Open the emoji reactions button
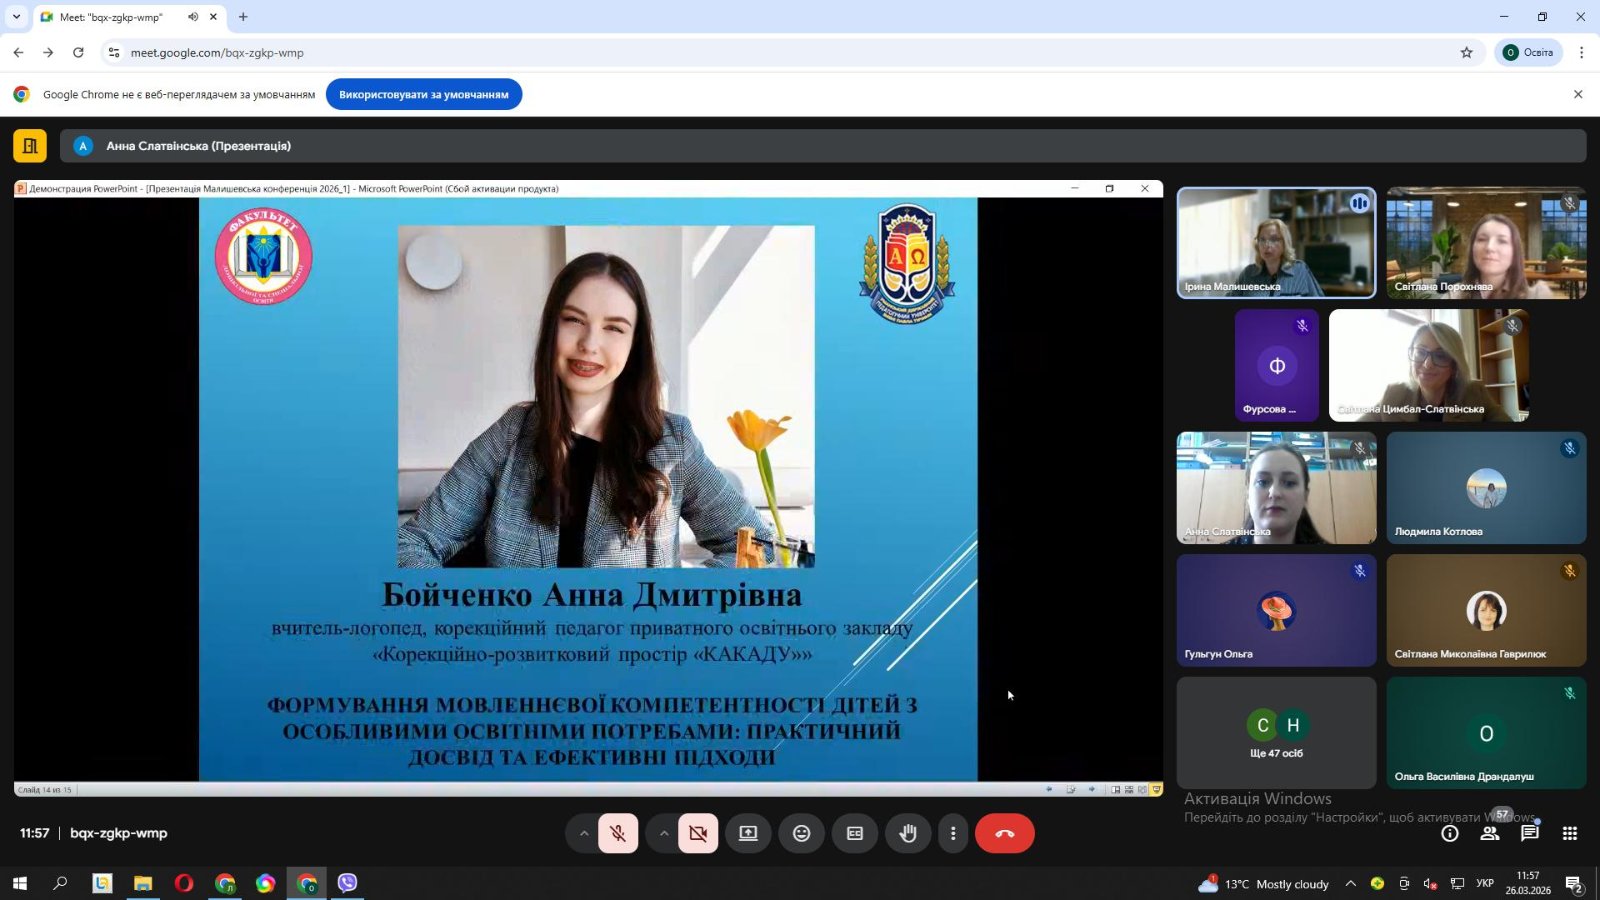The width and height of the screenshot is (1600, 900). pos(801,833)
